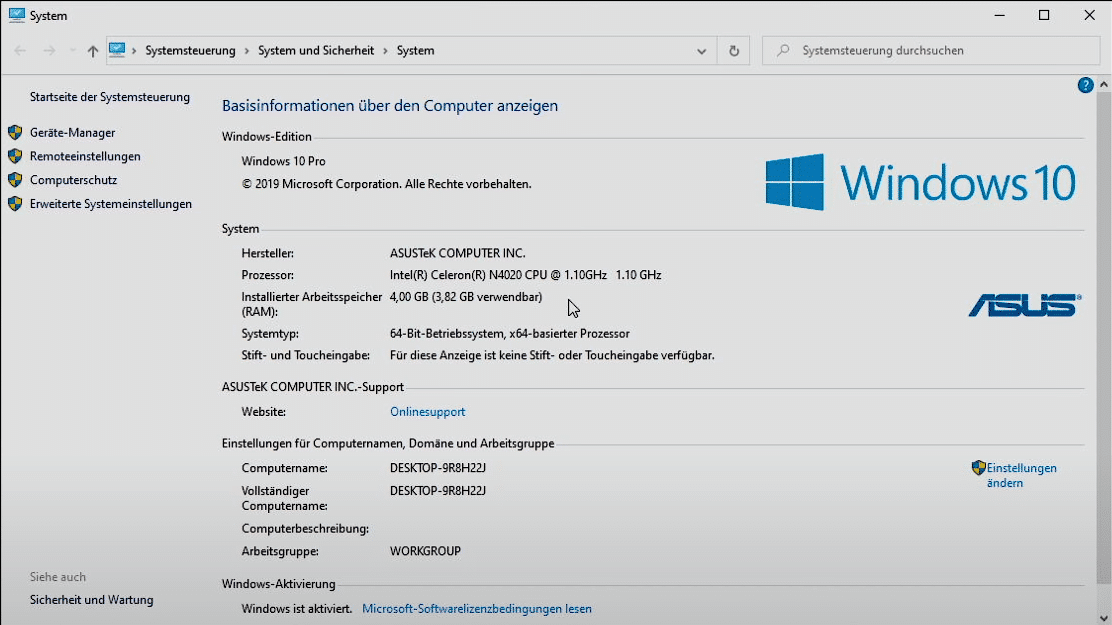Expand chevron after System und Sicherheit breadcrumb
The image size is (1112, 625).
386,51
